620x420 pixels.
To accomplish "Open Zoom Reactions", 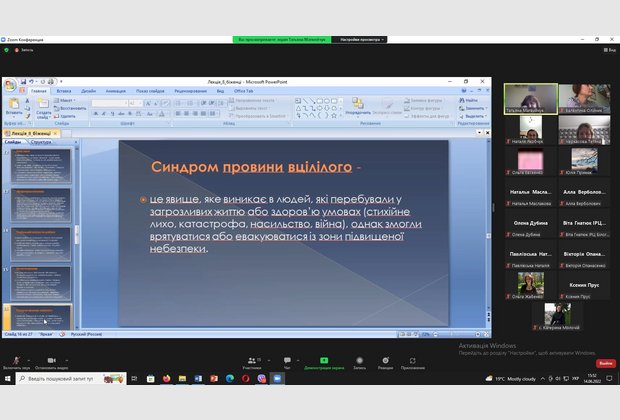I will point(384,361).
